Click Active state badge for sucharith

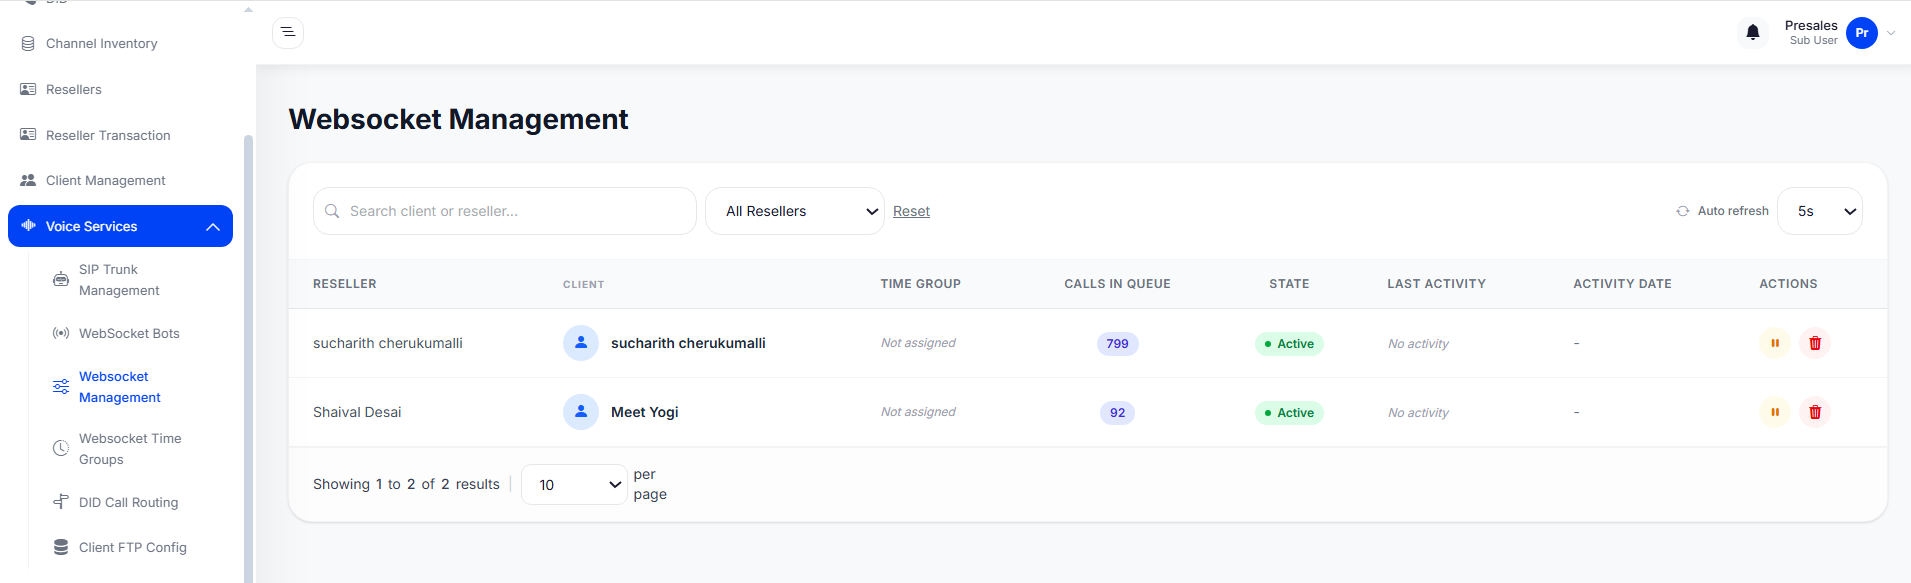click(x=1289, y=344)
